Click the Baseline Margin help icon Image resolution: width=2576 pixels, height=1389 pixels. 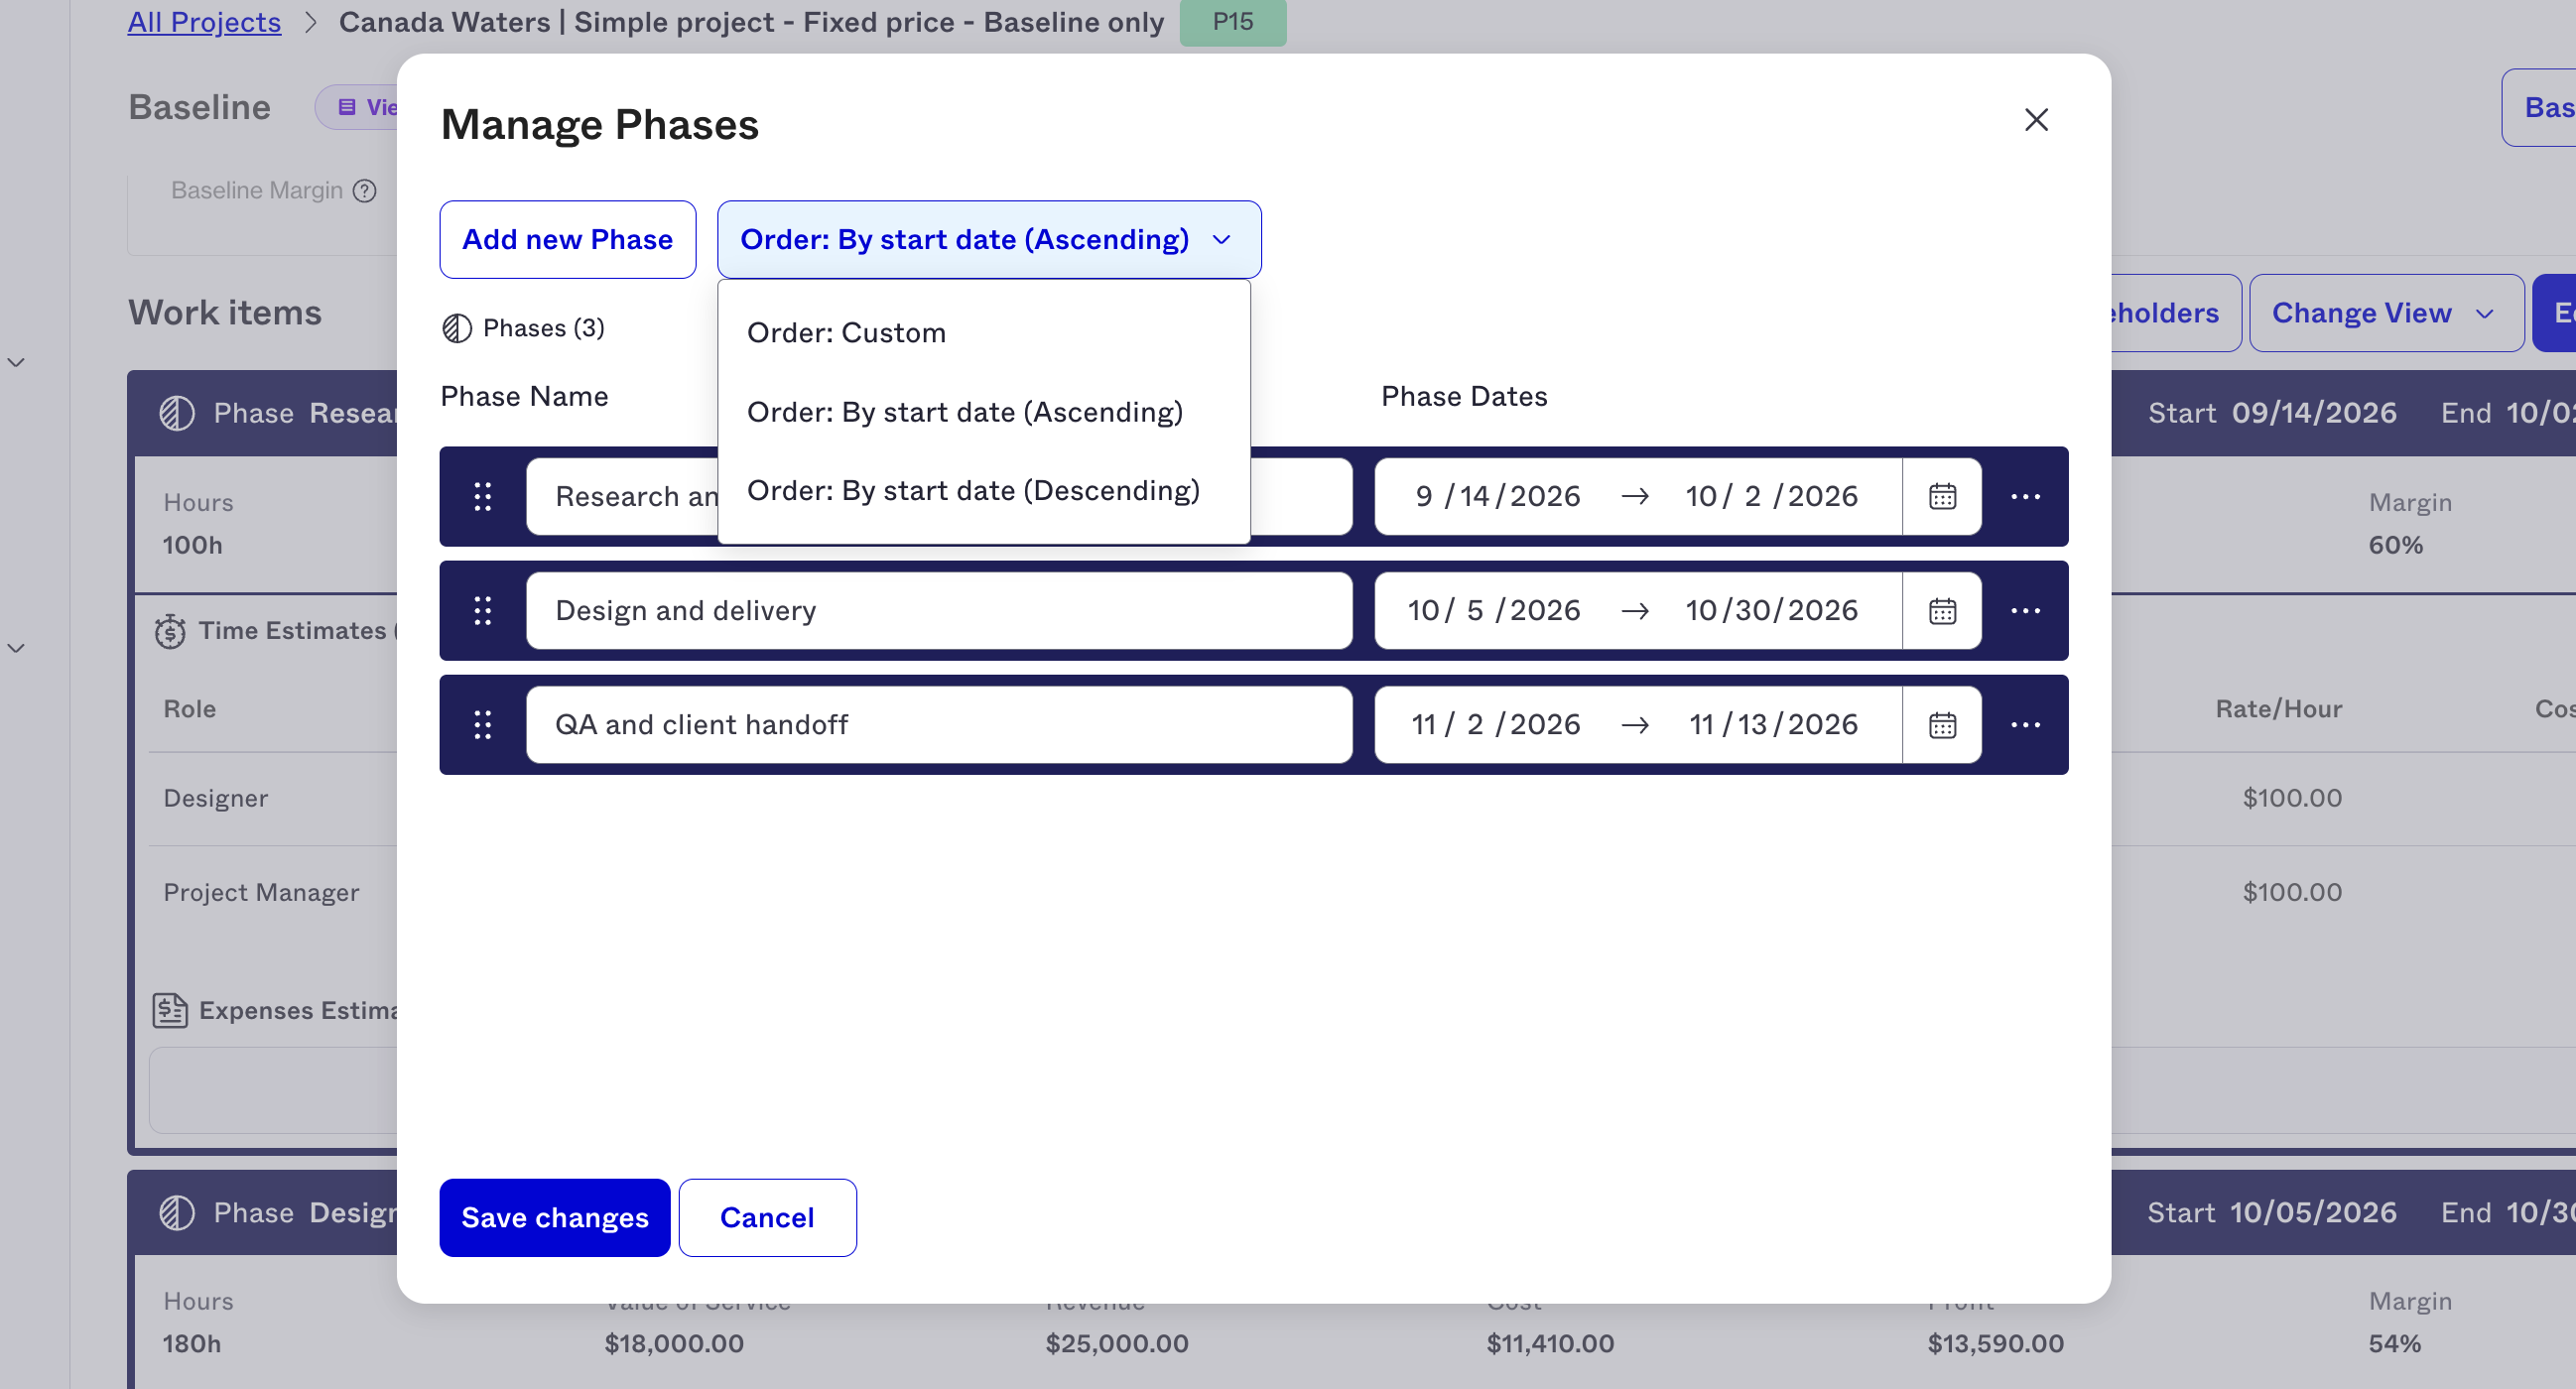pos(365,190)
